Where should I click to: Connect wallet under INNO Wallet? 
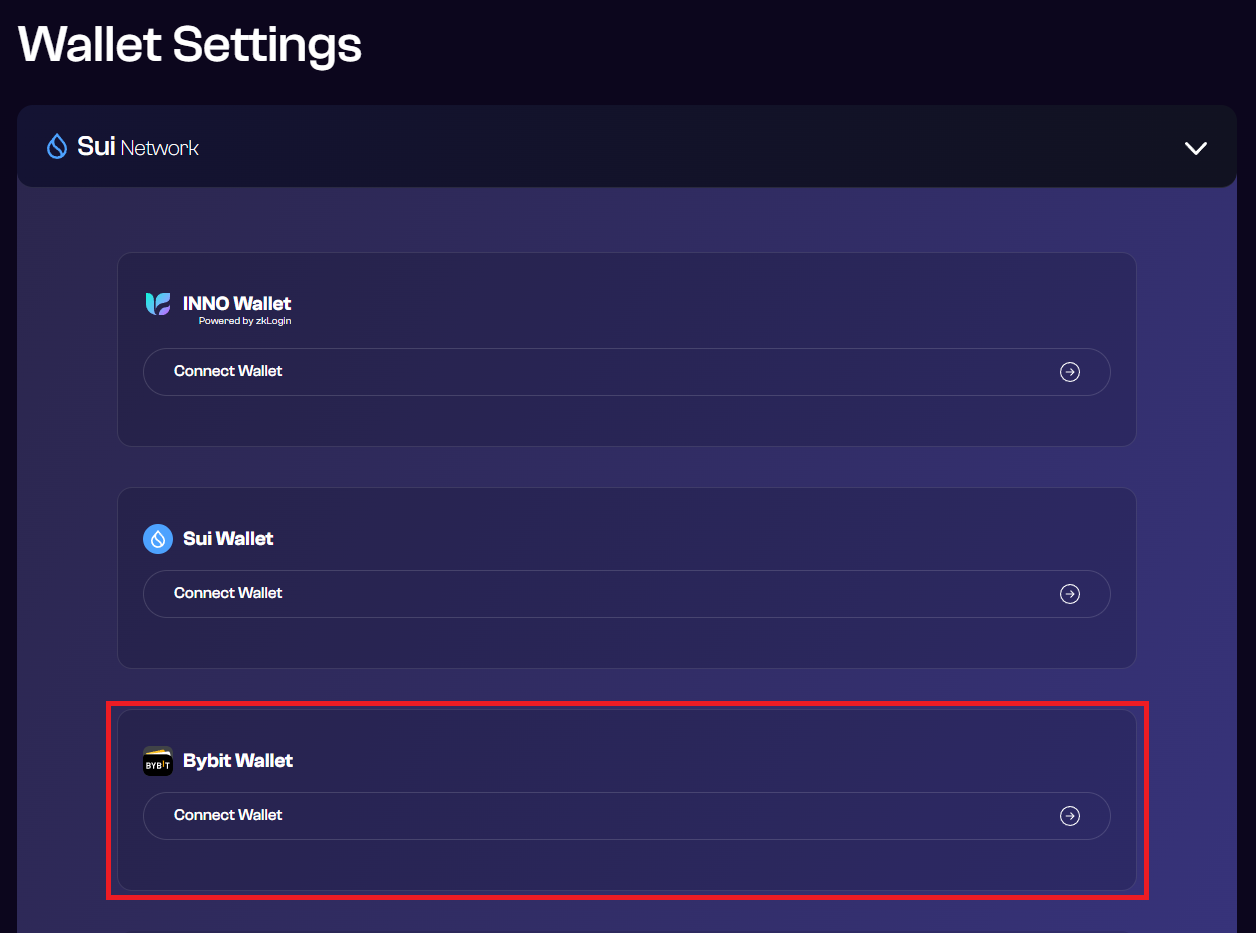pyautogui.click(x=627, y=372)
